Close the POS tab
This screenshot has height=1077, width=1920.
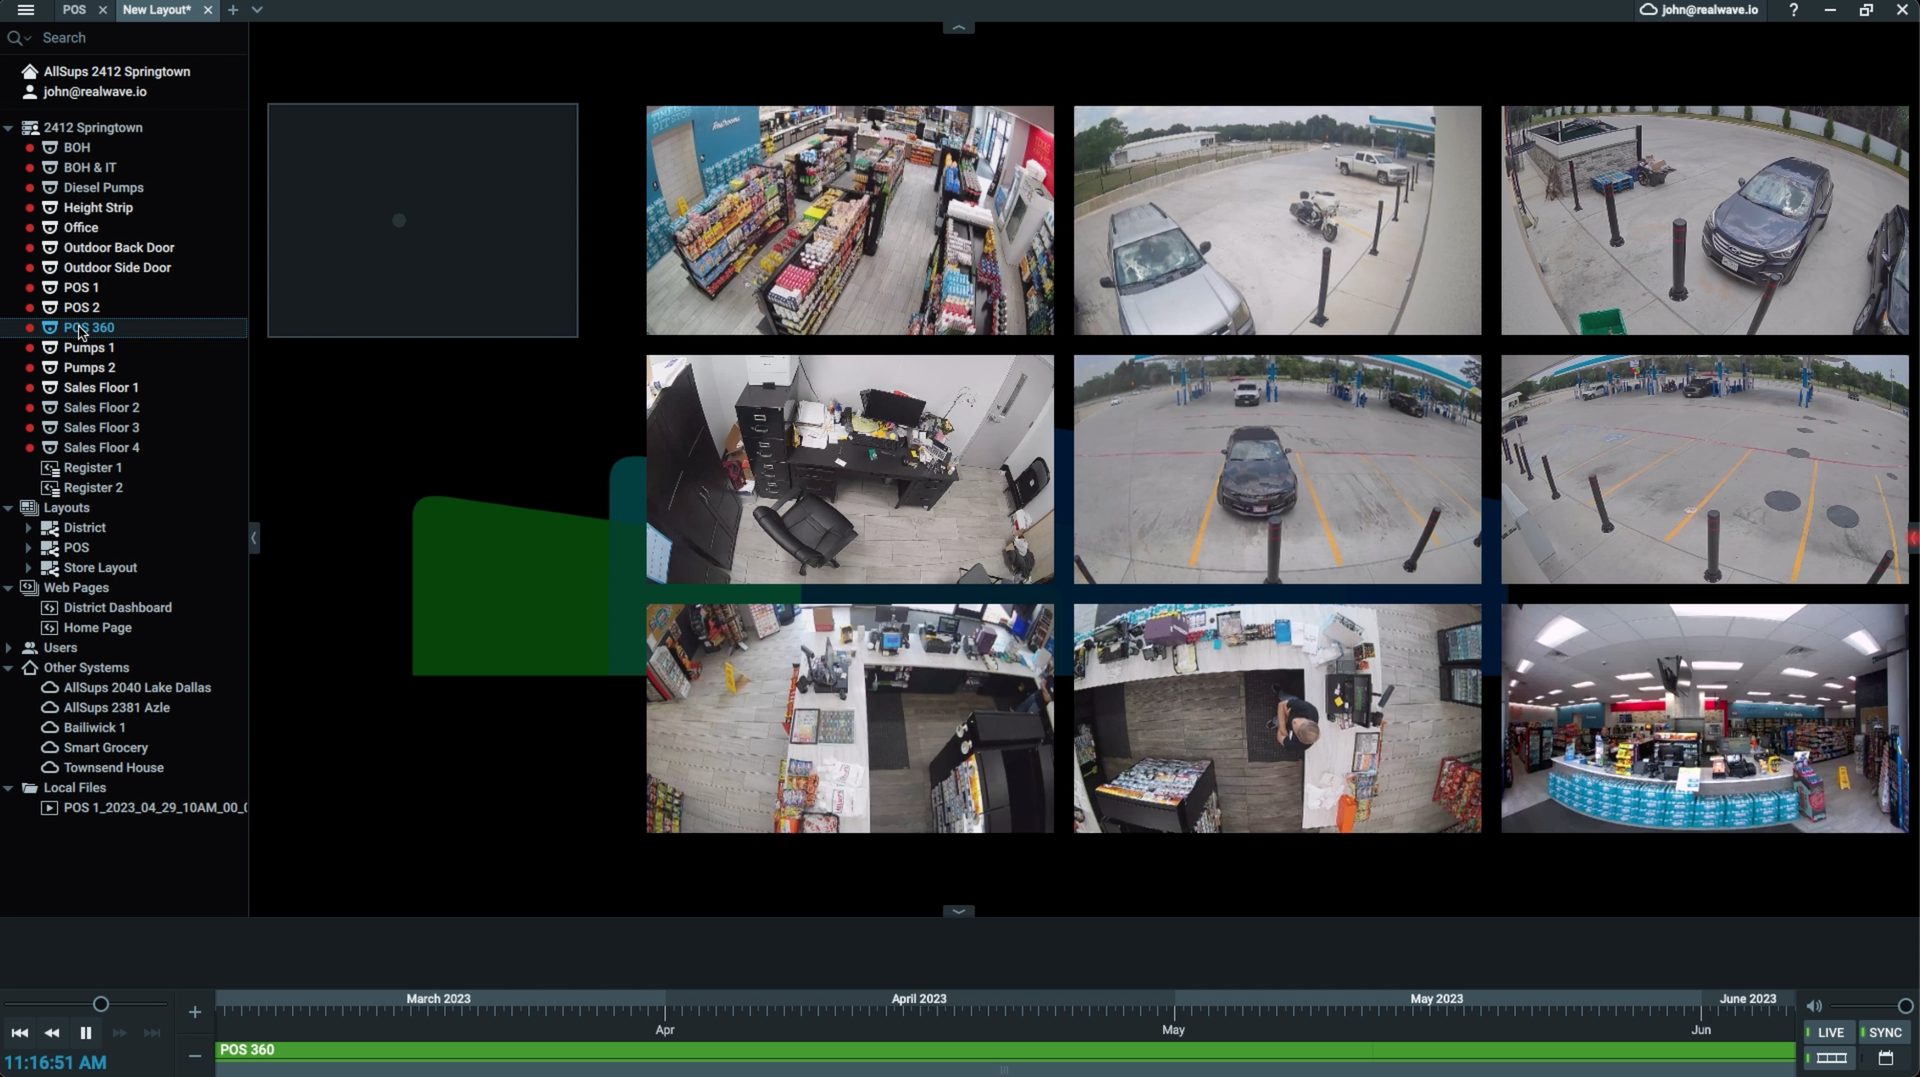103,10
